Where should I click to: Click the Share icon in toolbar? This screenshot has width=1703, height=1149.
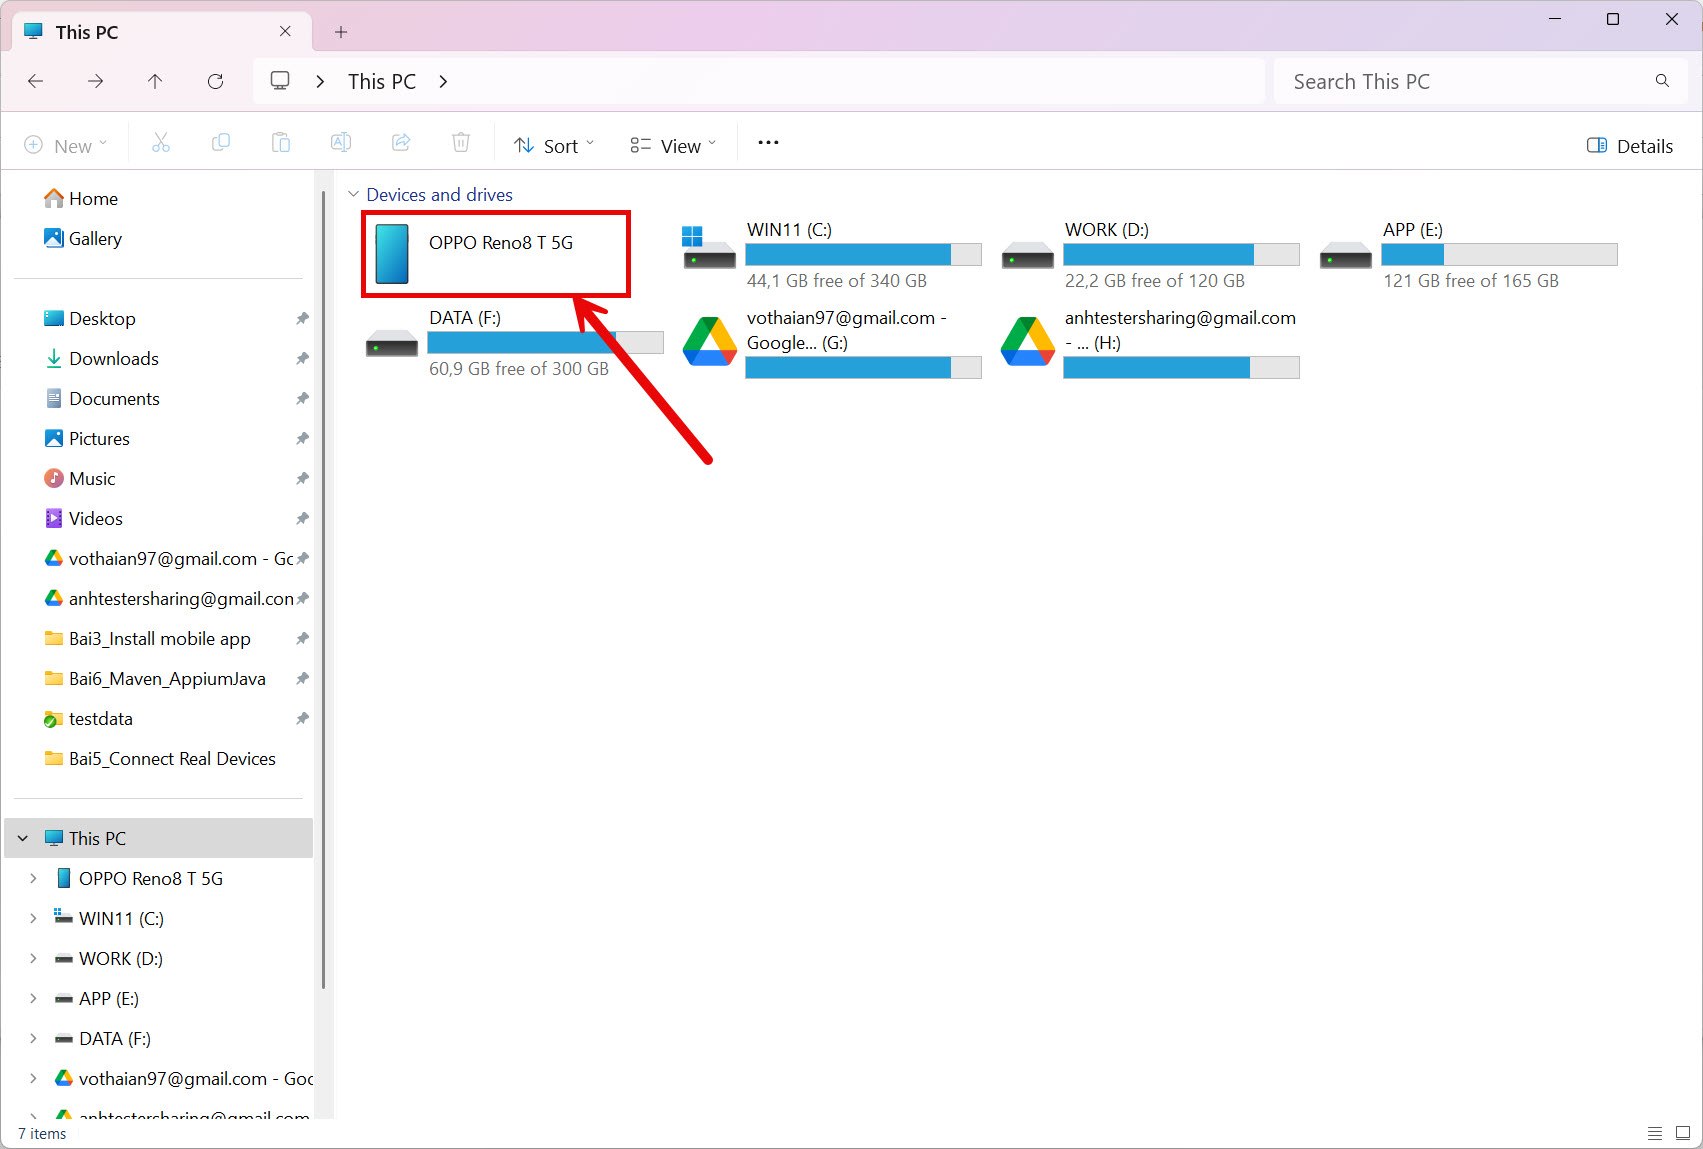tap(401, 144)
